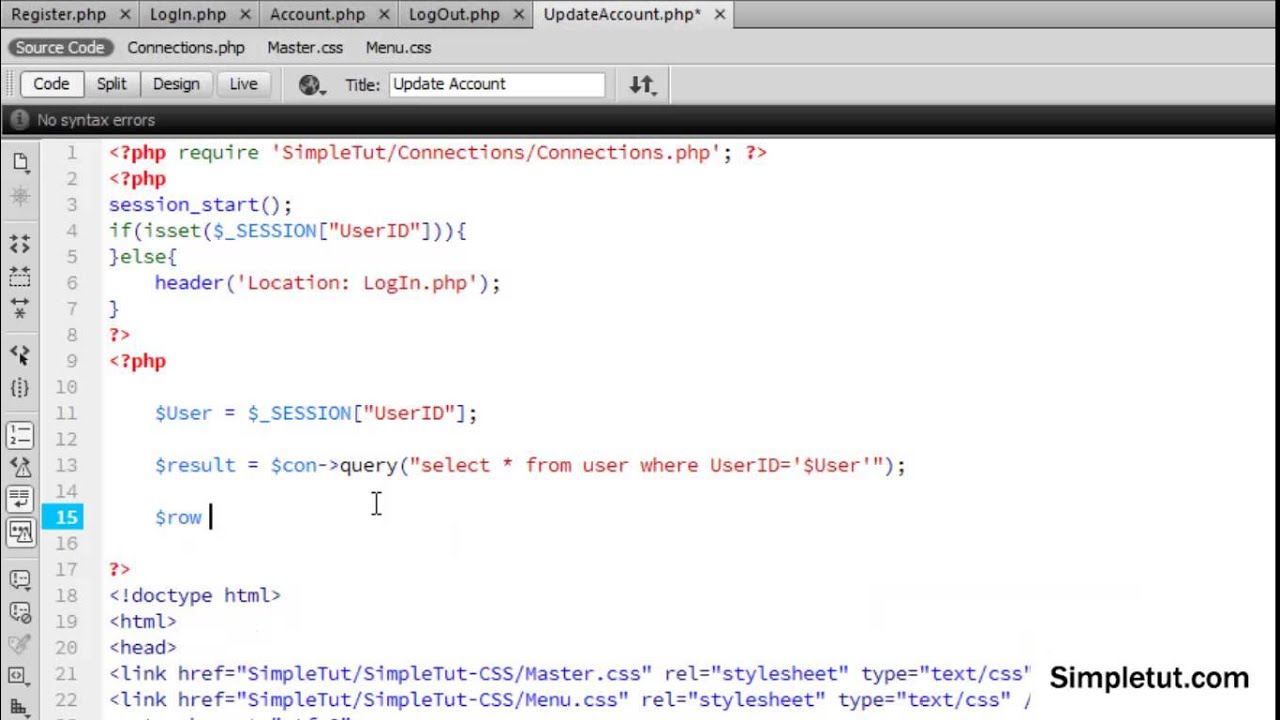Screen dimensions: 1280x720
Task: Open related file Master.css
Action: pyautogui.click(x=305, y=47)
